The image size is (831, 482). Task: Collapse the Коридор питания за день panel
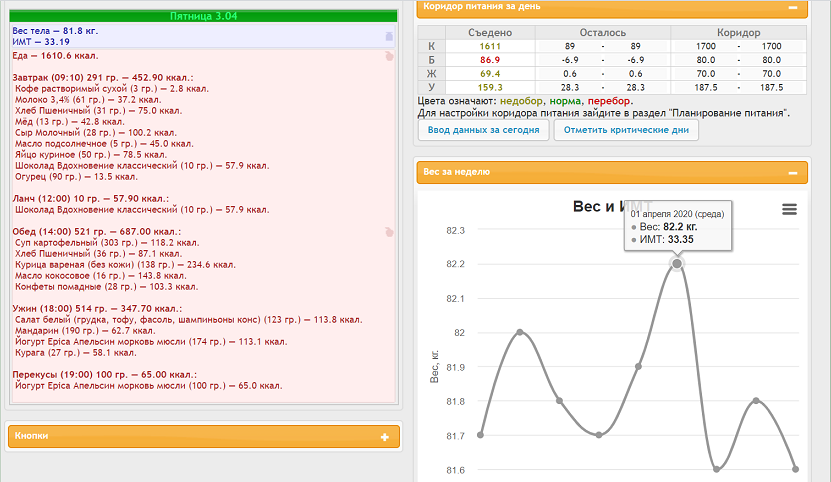(x=793, y=7)
